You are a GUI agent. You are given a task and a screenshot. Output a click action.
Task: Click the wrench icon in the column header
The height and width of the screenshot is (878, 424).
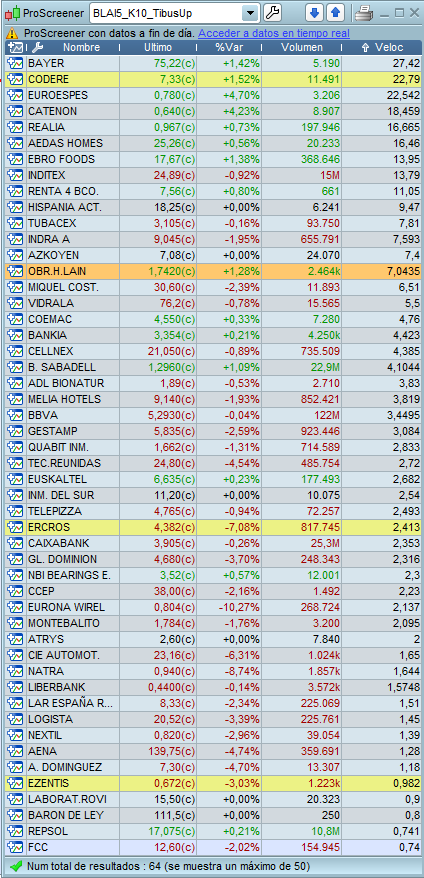[38, 48]
